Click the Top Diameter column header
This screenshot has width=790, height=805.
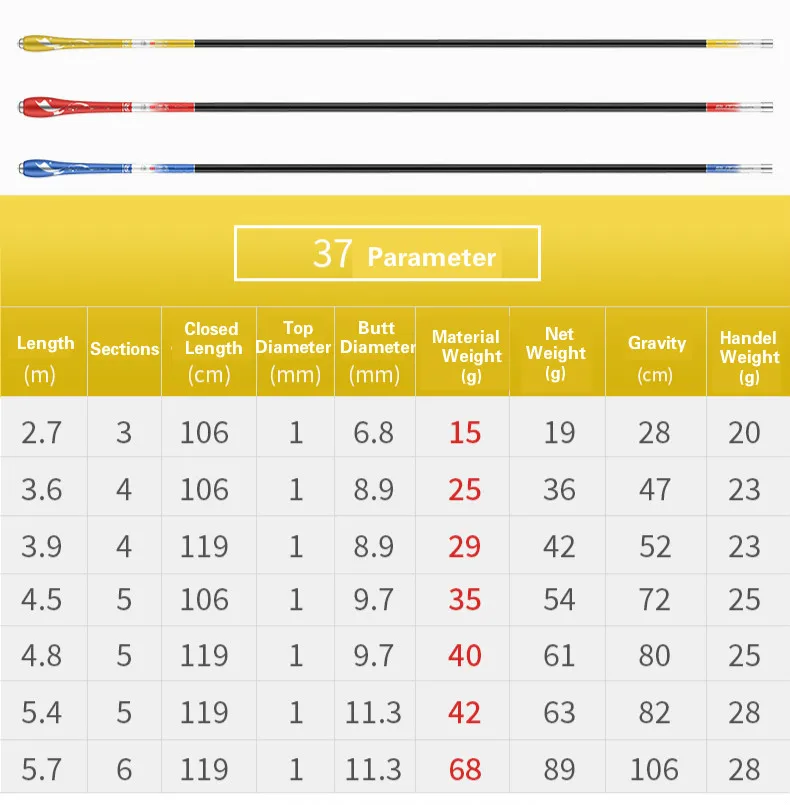pos(294,351)
